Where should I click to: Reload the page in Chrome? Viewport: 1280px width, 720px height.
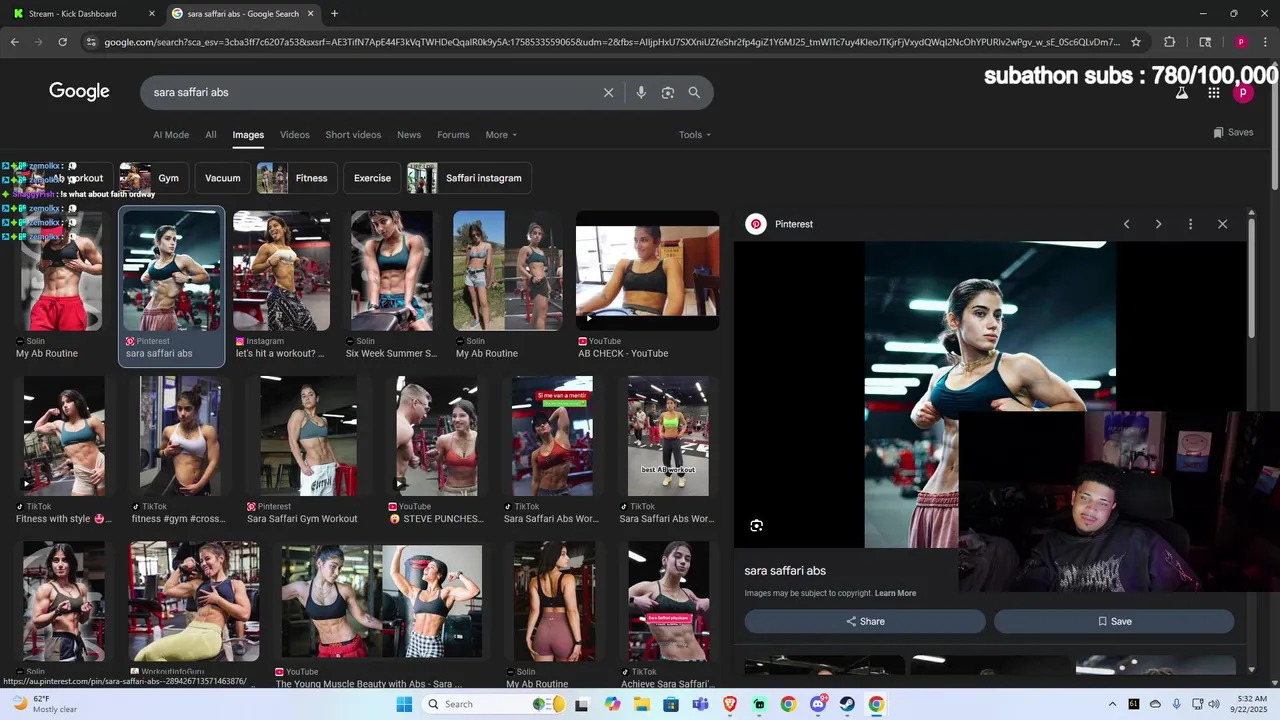pyautogui.click(x=62, y=42)
